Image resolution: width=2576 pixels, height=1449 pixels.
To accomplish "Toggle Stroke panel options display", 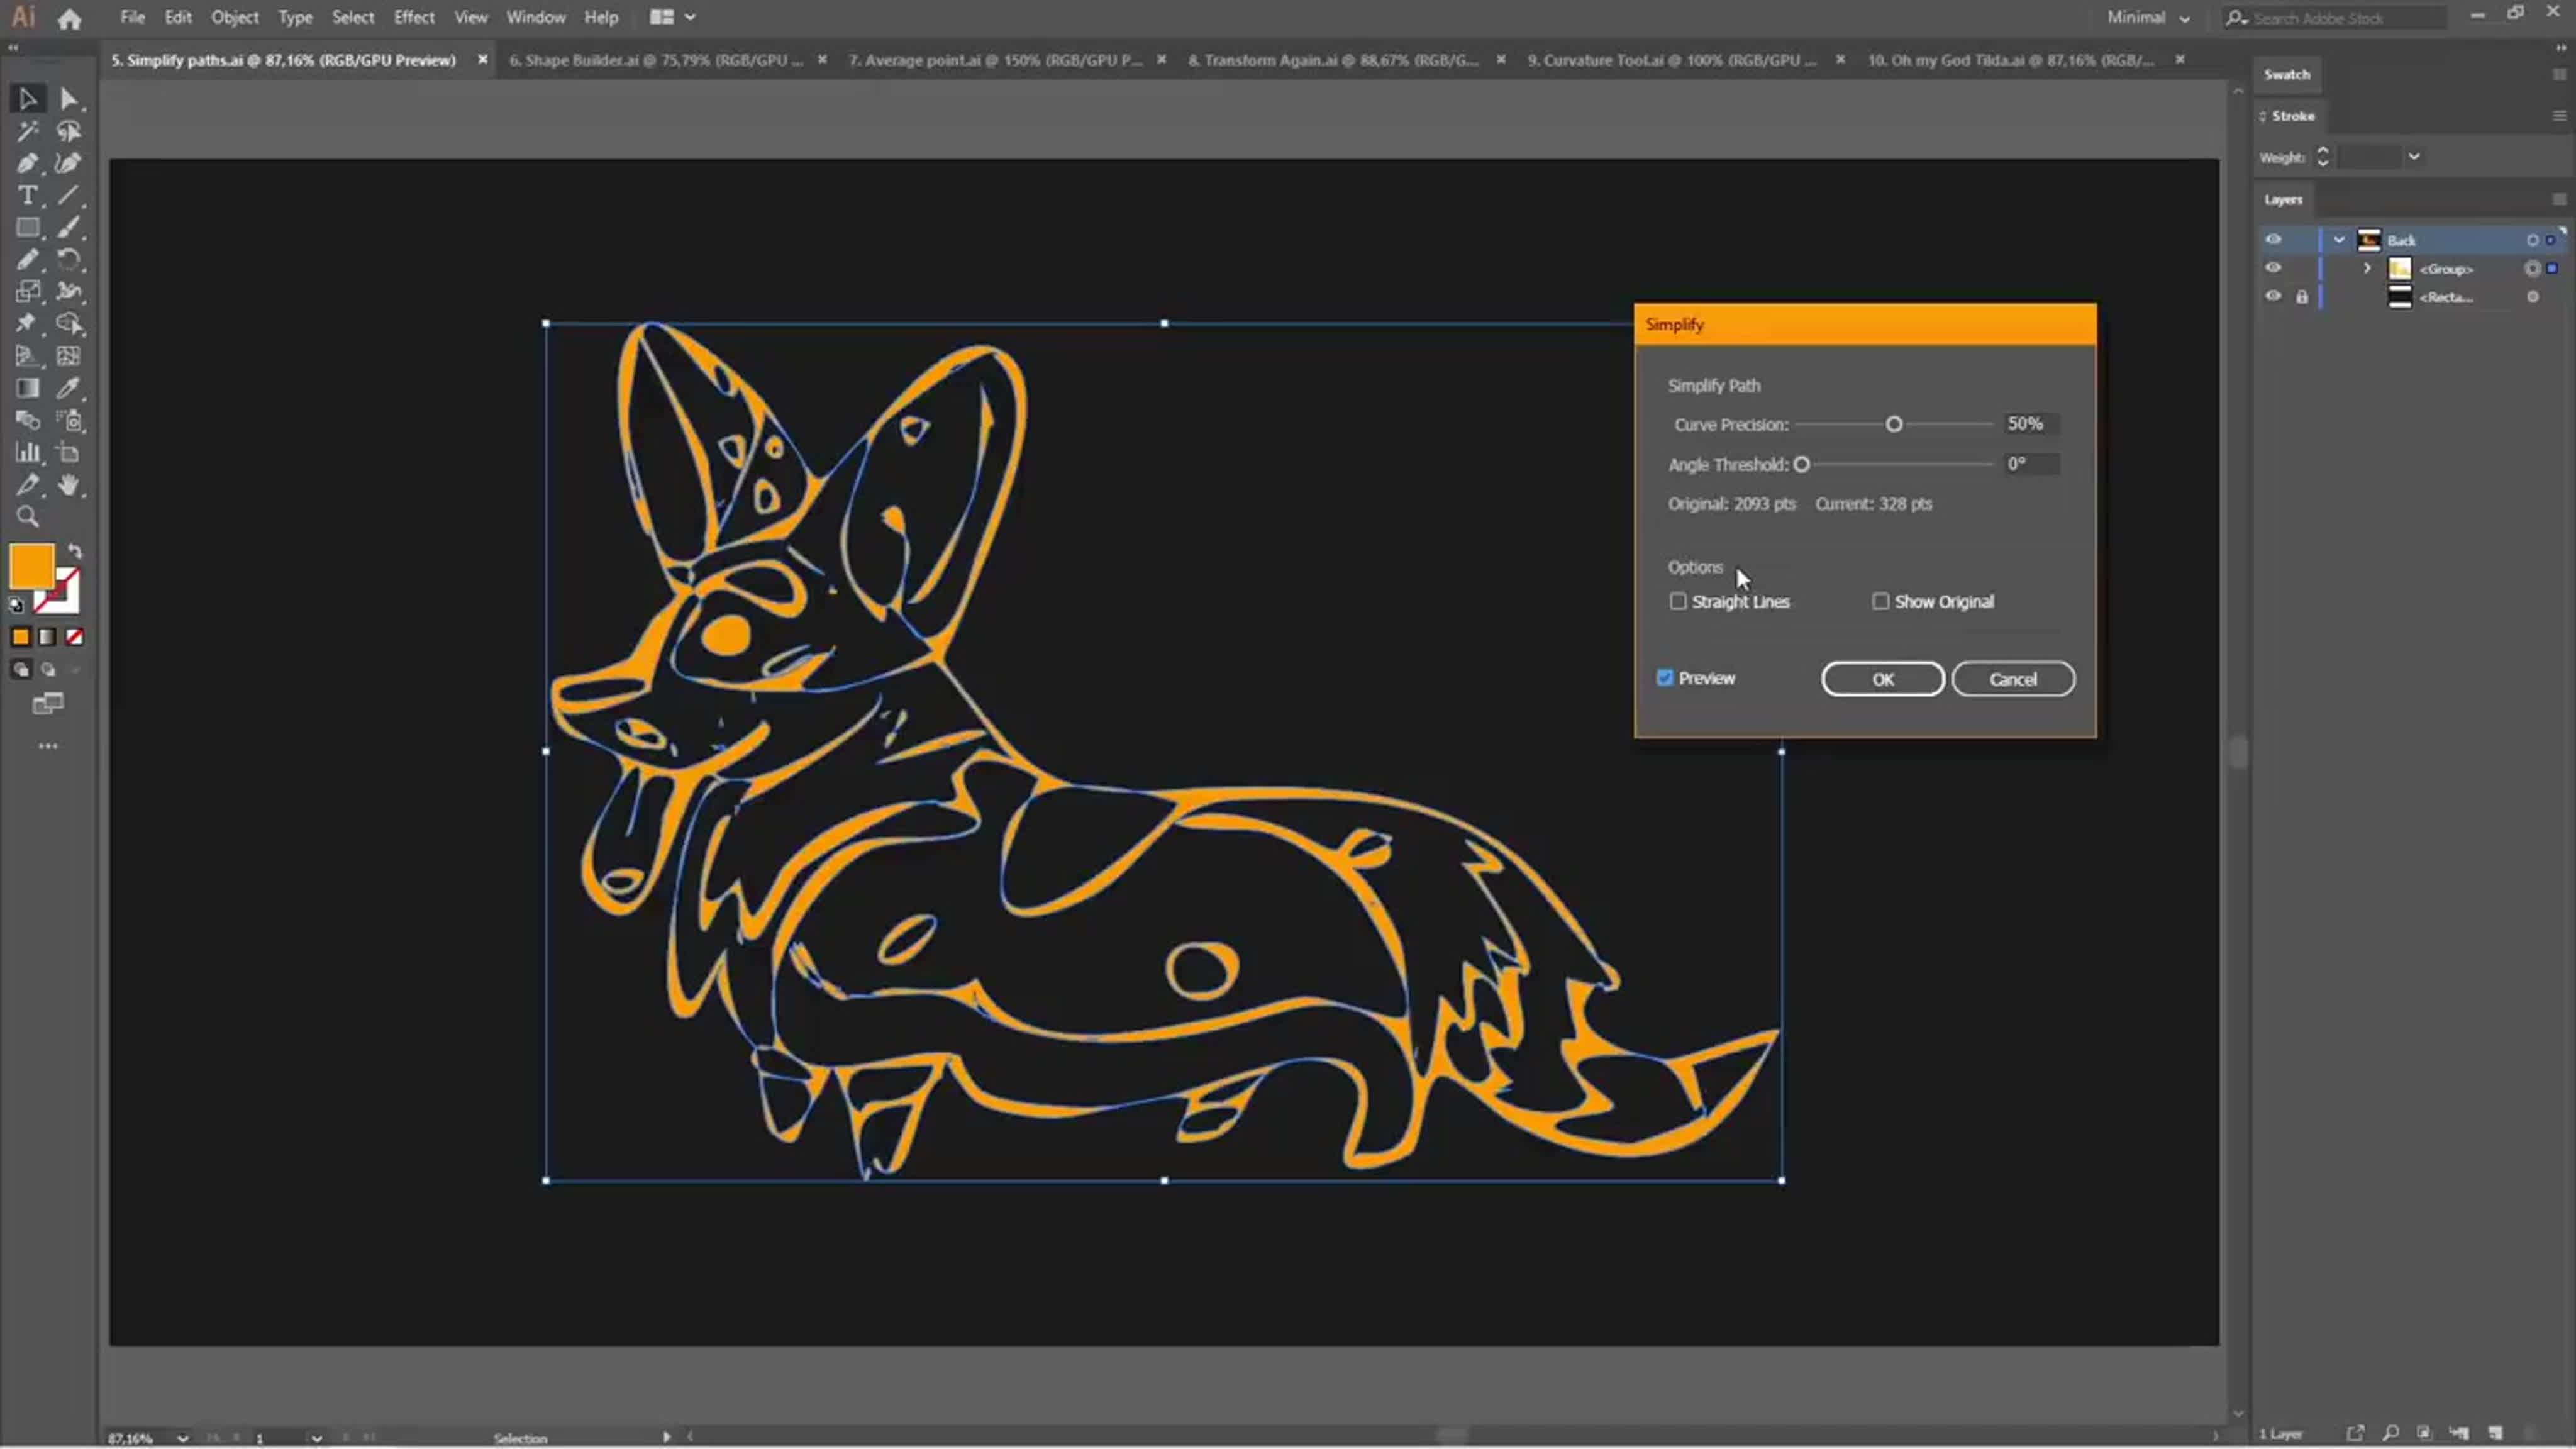I will [2263, 116].
